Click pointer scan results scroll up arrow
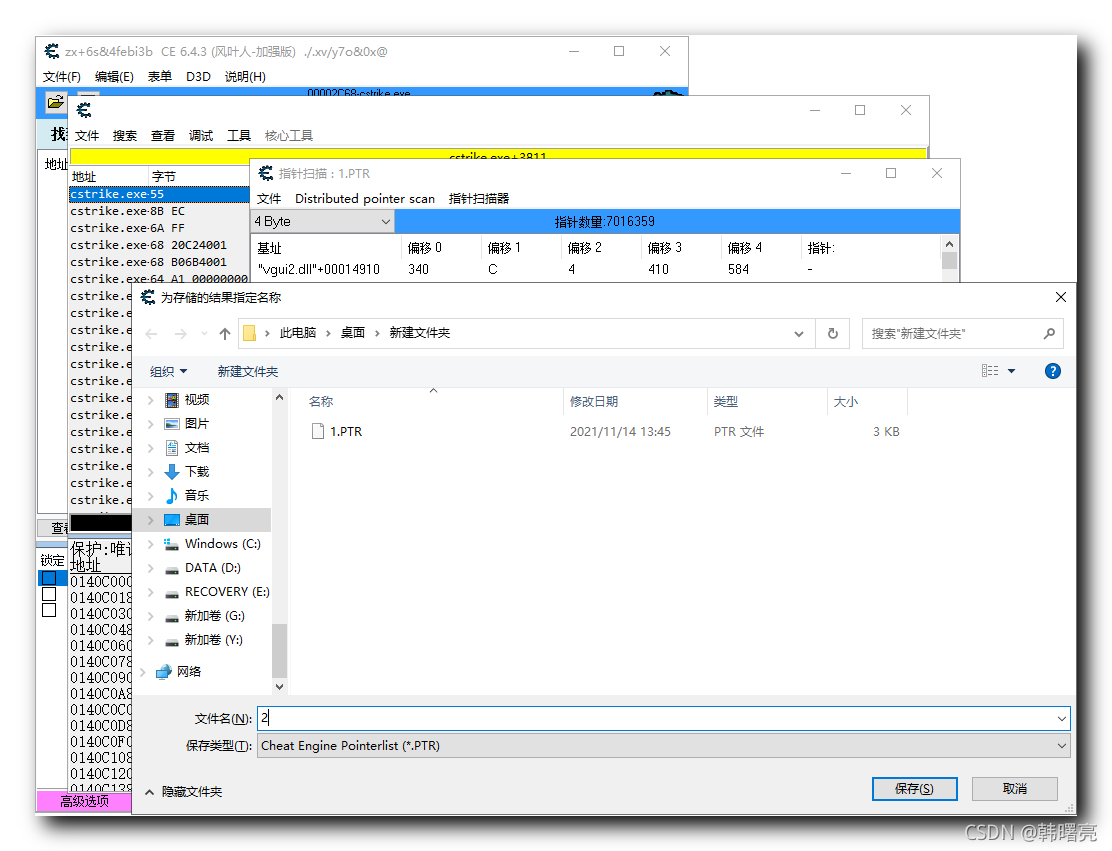1112x851 pixels. click(x=950, y=244)
